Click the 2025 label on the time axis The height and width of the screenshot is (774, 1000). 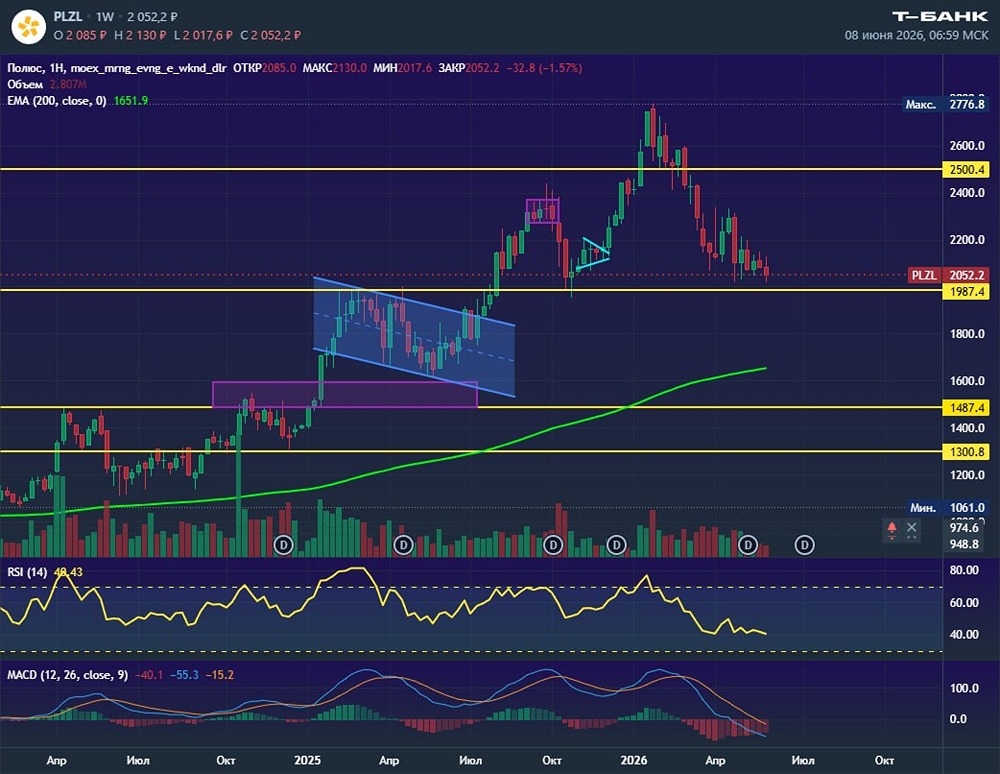tap(307, 760)
